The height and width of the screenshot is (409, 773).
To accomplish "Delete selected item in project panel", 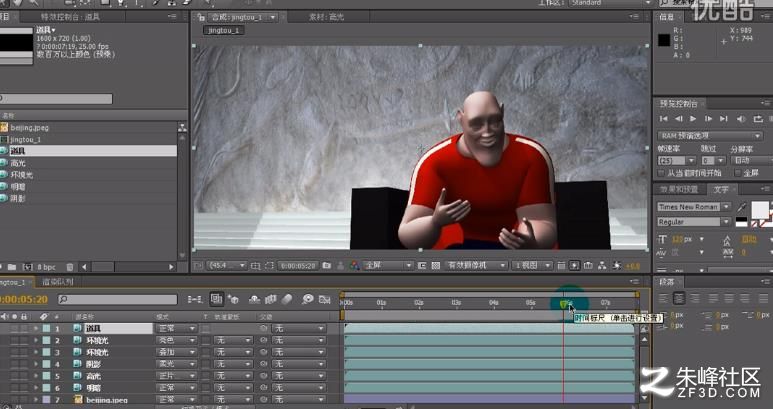I will (x=70, y=267).
